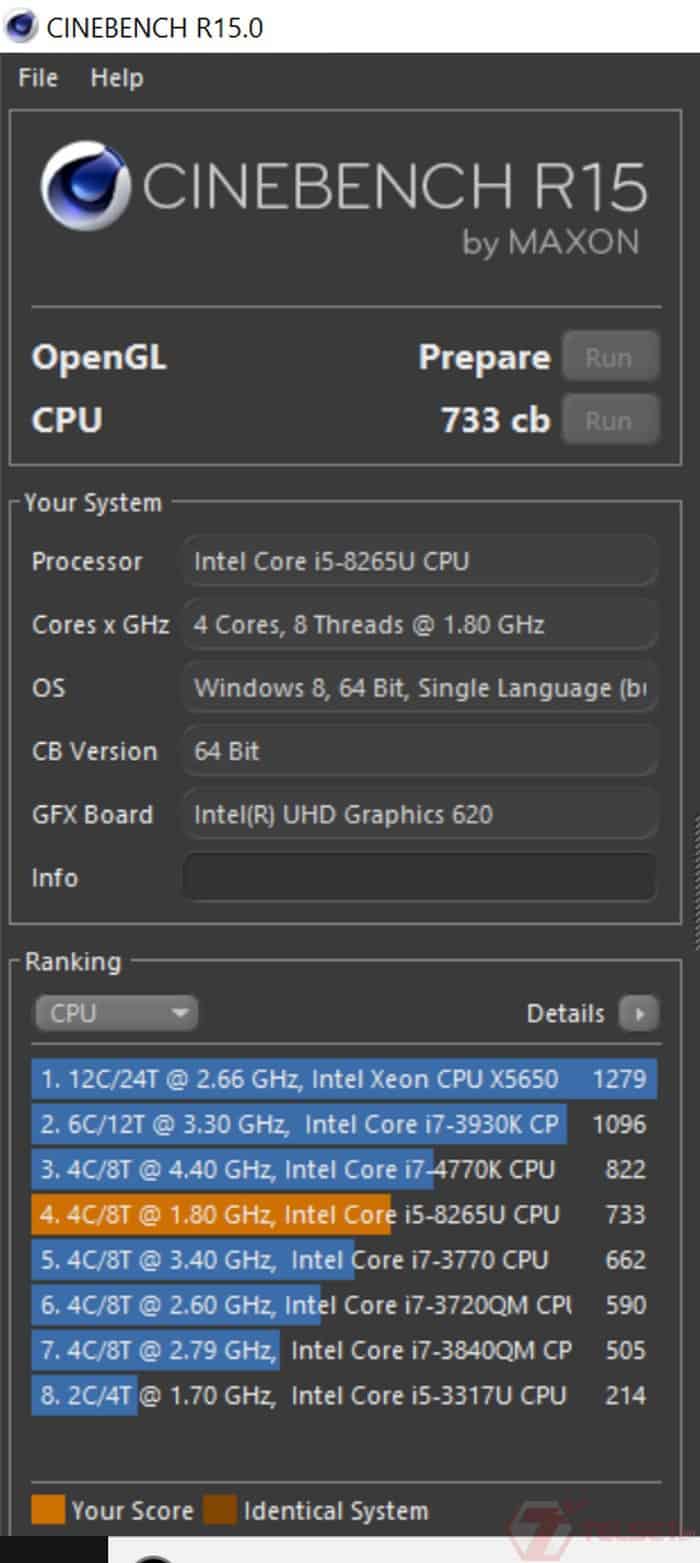Select the highlighted i5-8265U ranking entry
The height and width of the screenshot is (1563, 700).
coord(343,1215)
